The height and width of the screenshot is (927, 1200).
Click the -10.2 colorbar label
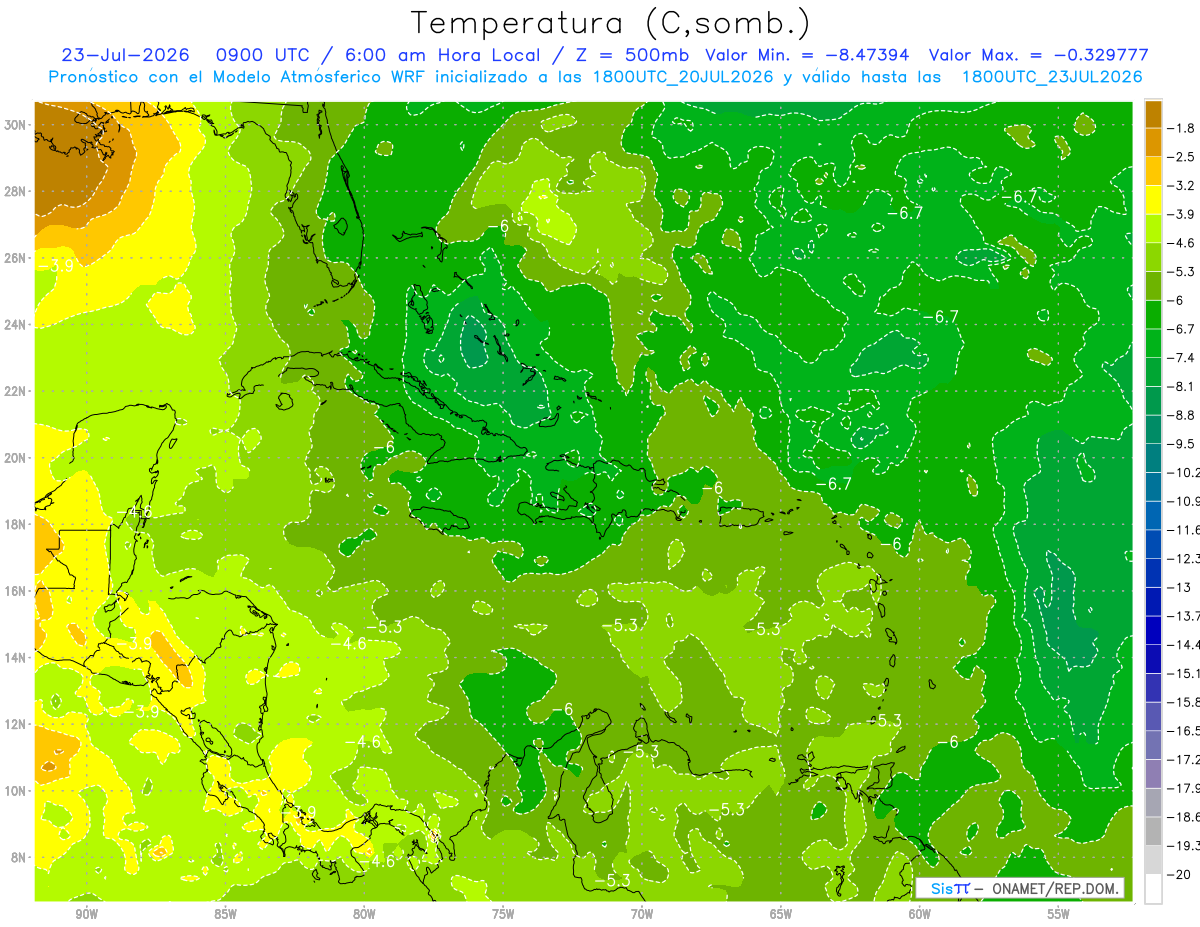point(1184,472)
